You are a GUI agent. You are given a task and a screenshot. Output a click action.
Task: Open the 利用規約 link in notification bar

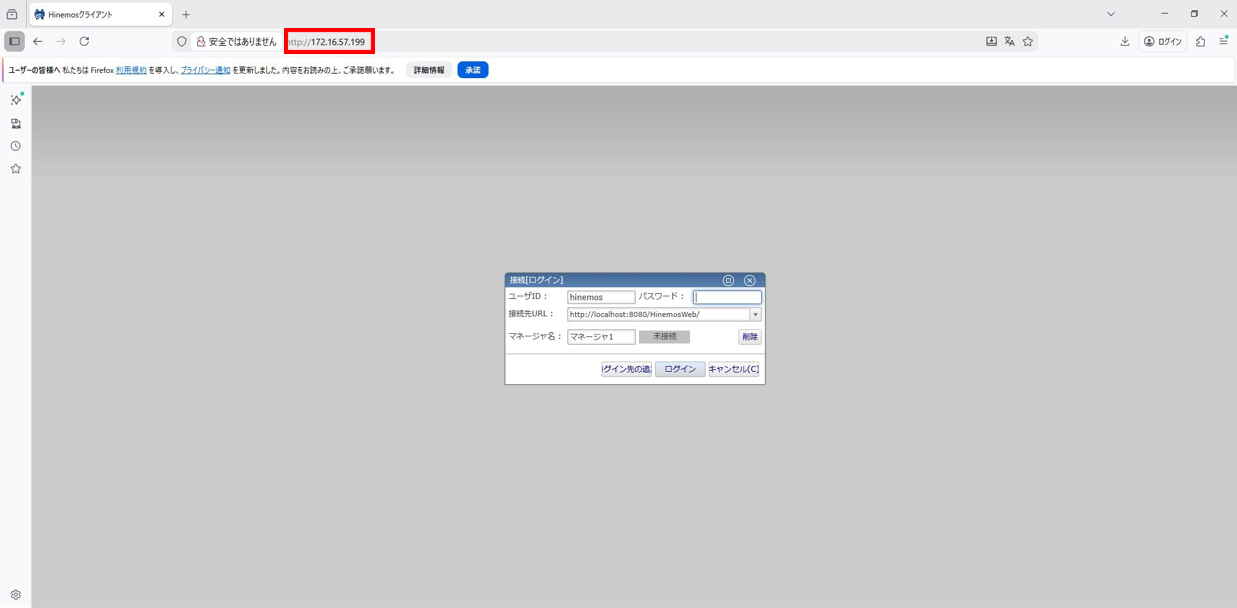click(131, 70)
